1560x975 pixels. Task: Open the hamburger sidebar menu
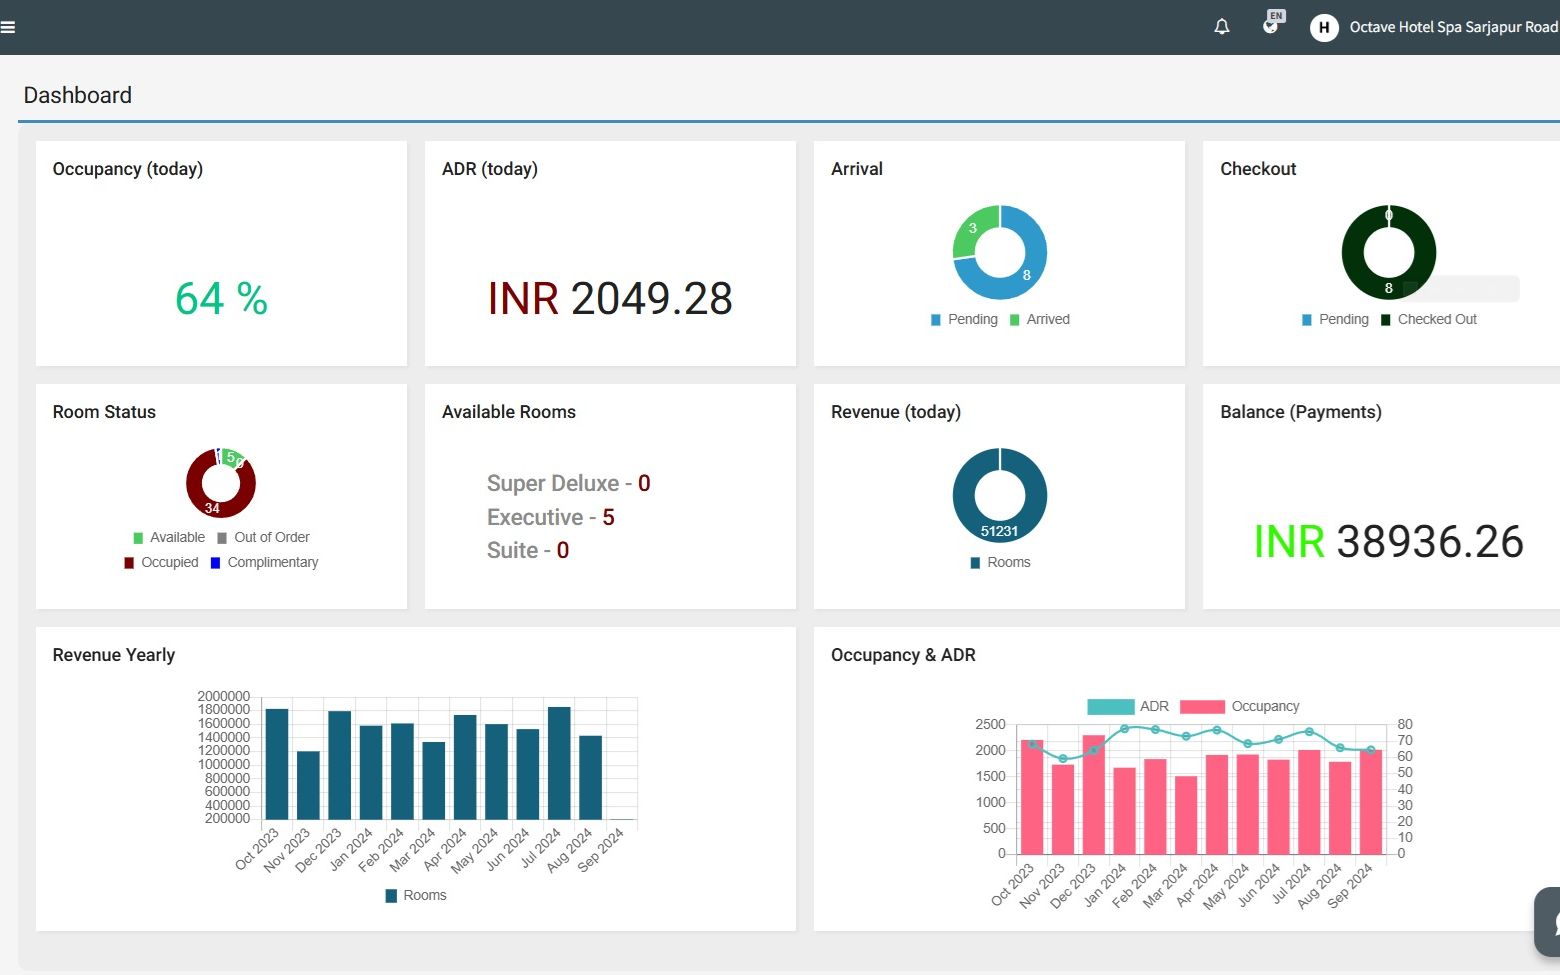[8, 27]
